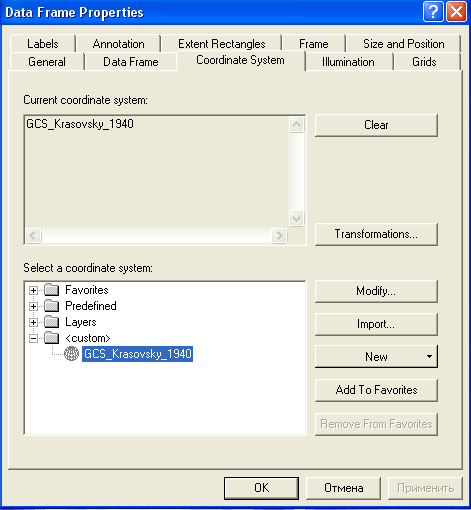Screen dimensions: 471x510
Task: Select the Coordinate System tab
Action: point(240,60)
